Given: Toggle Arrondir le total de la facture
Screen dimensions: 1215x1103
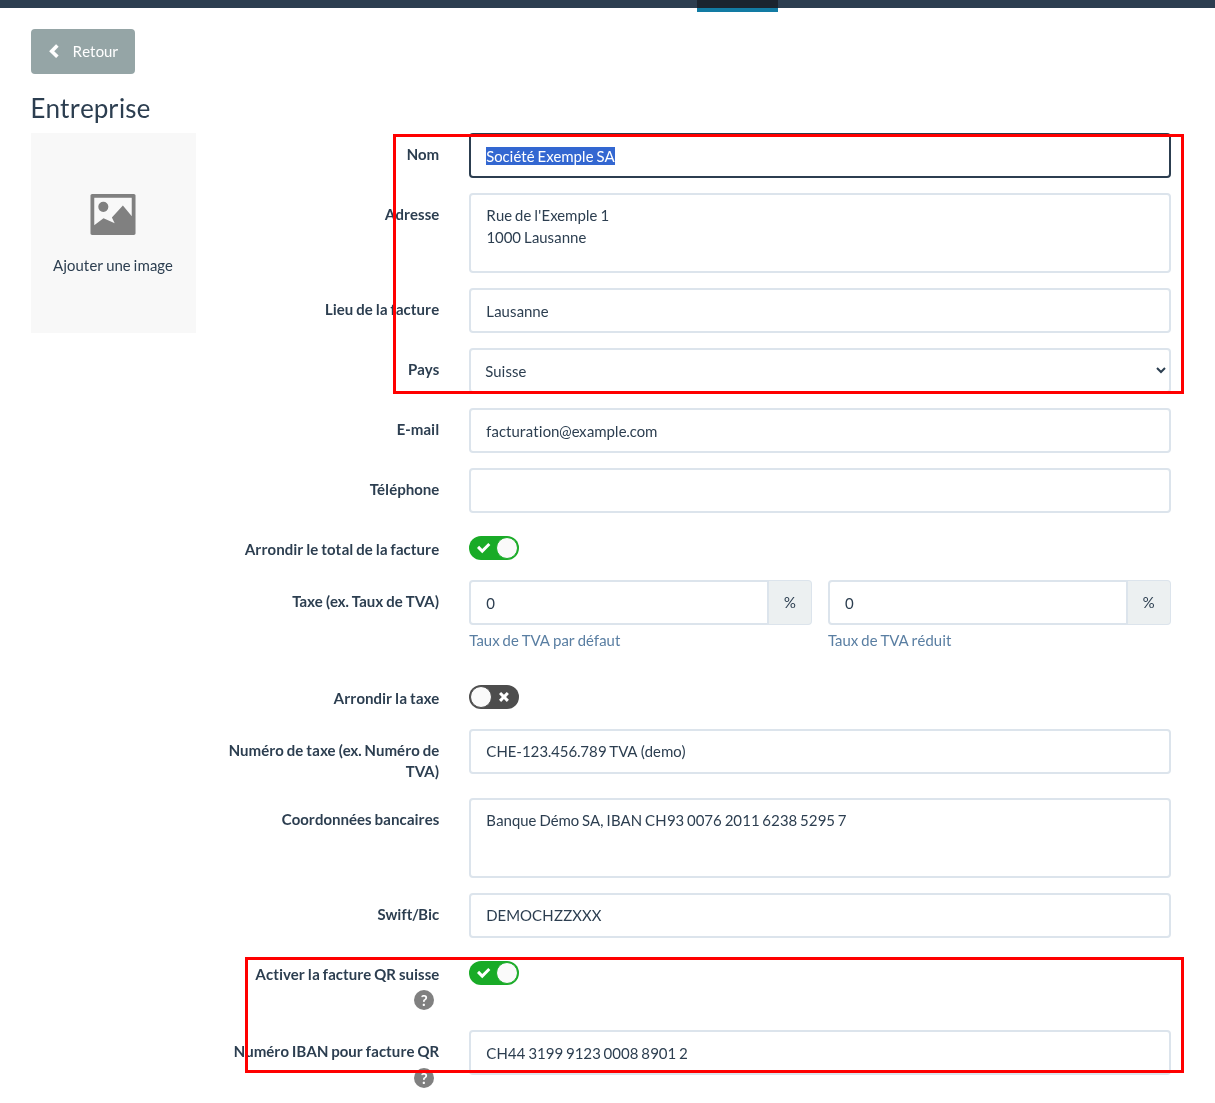Looking at the screenshot, I should tap(494, 548).
